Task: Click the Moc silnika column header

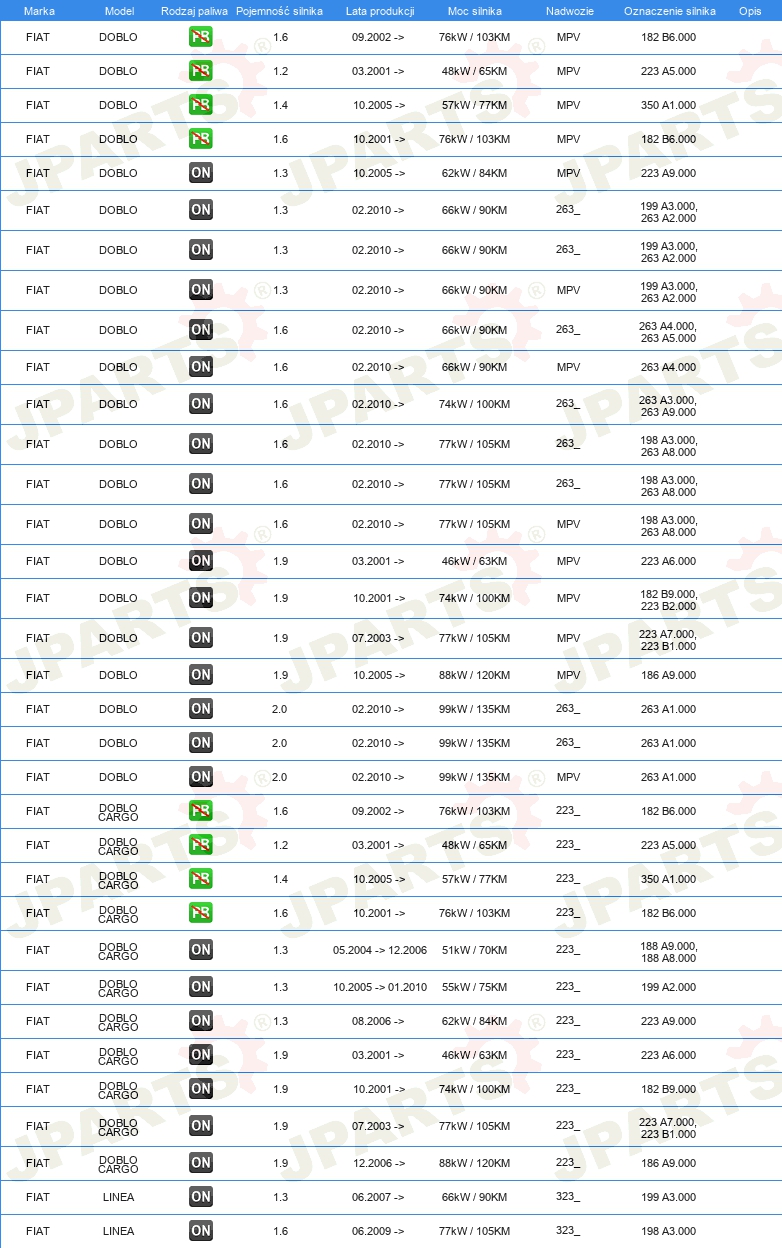Action: pyautogui.click(x=475, y=11)
